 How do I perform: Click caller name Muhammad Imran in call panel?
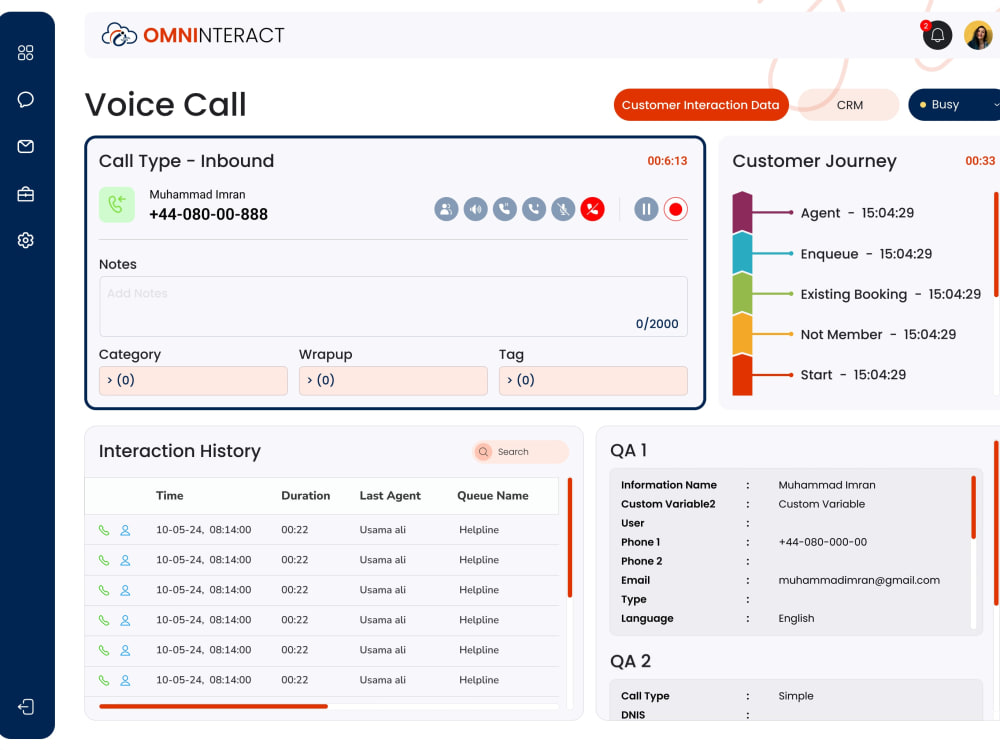click(197, 195)
